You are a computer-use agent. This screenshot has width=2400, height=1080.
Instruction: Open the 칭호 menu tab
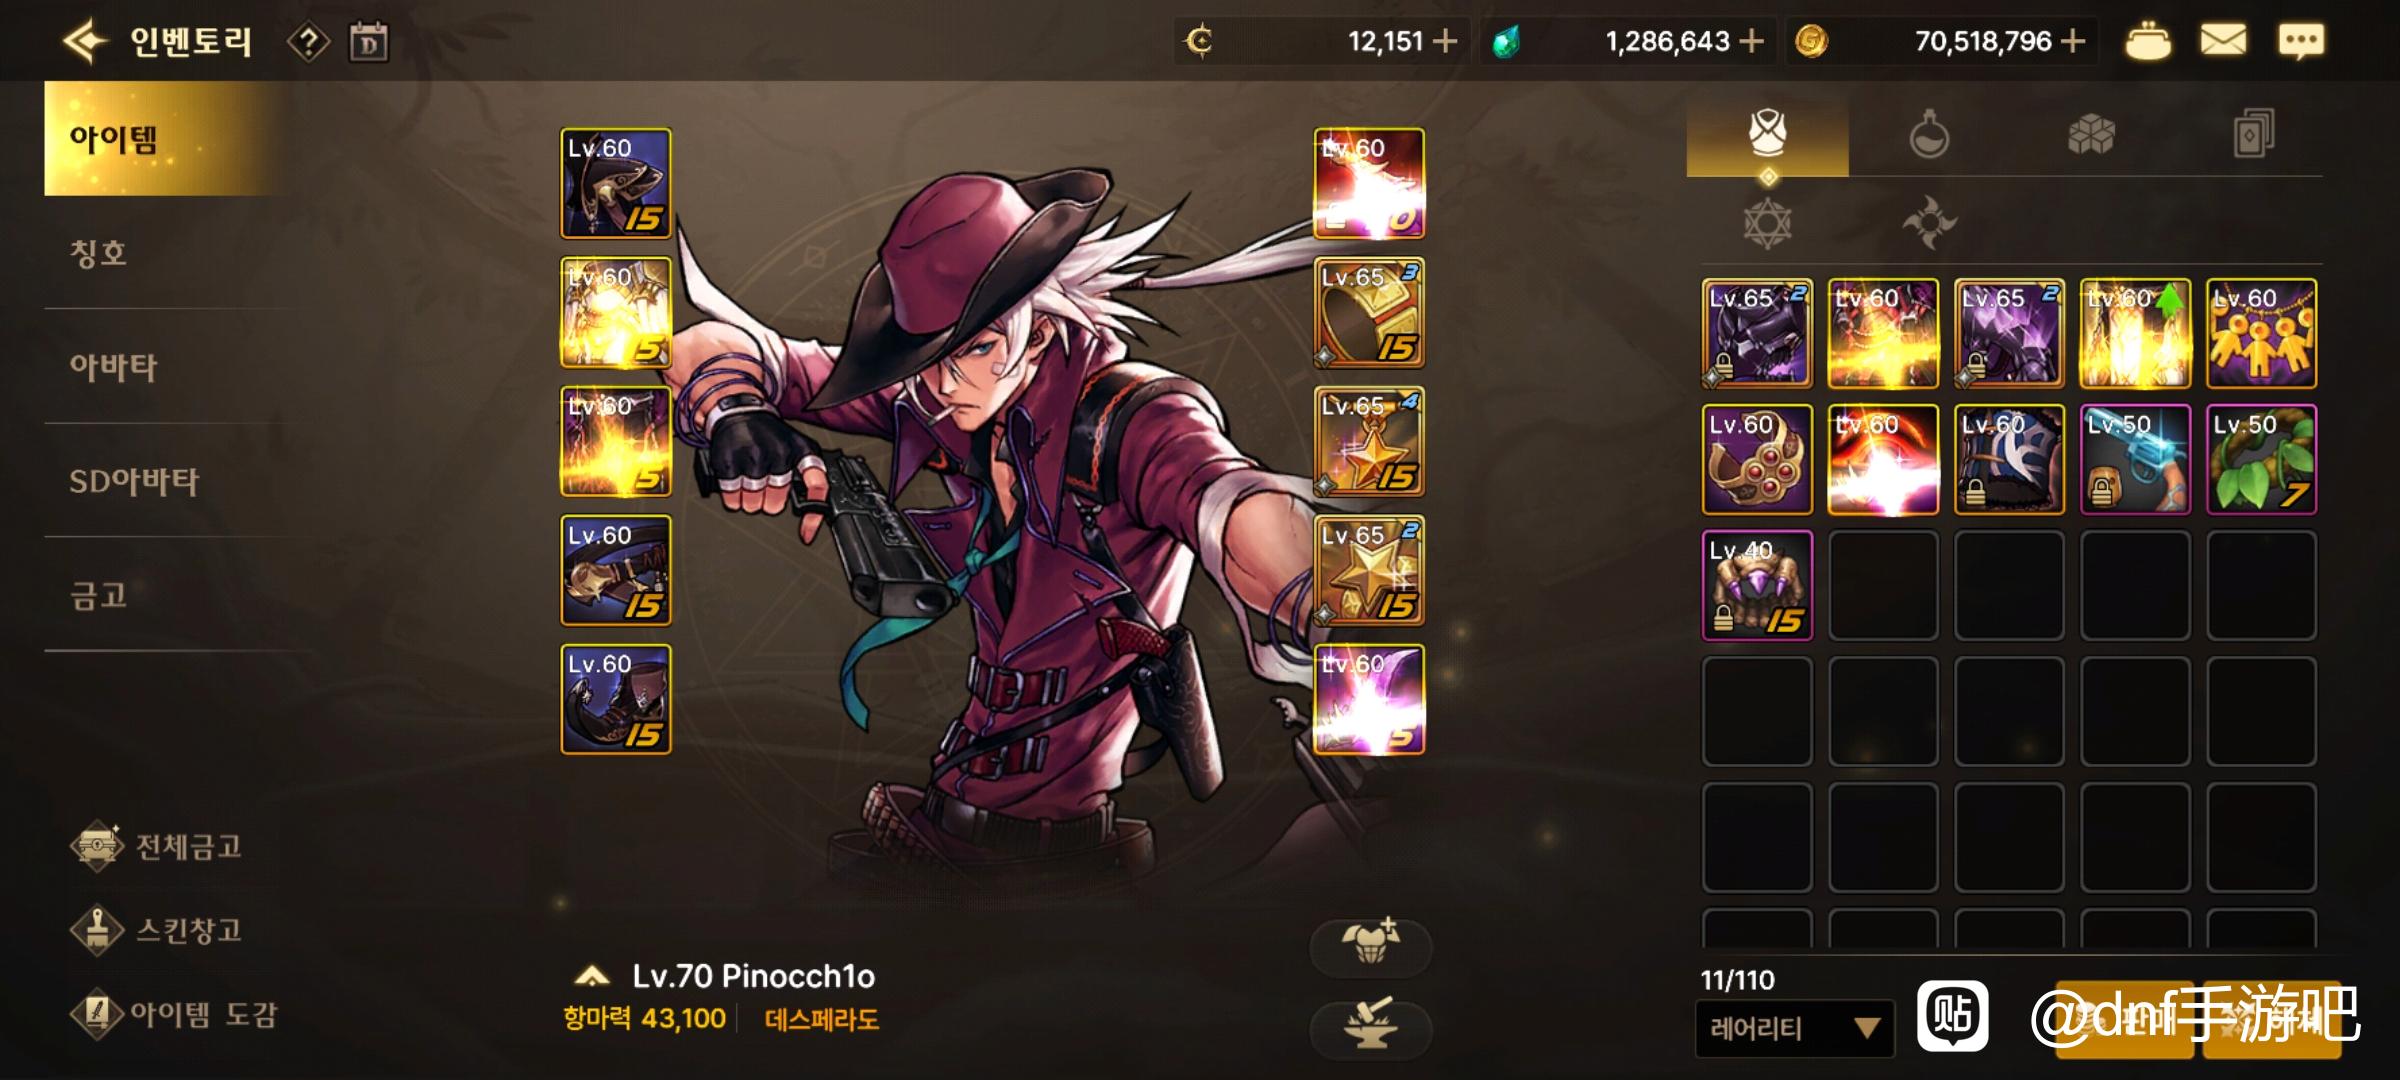pyautogui.click(x=98, y=253)
